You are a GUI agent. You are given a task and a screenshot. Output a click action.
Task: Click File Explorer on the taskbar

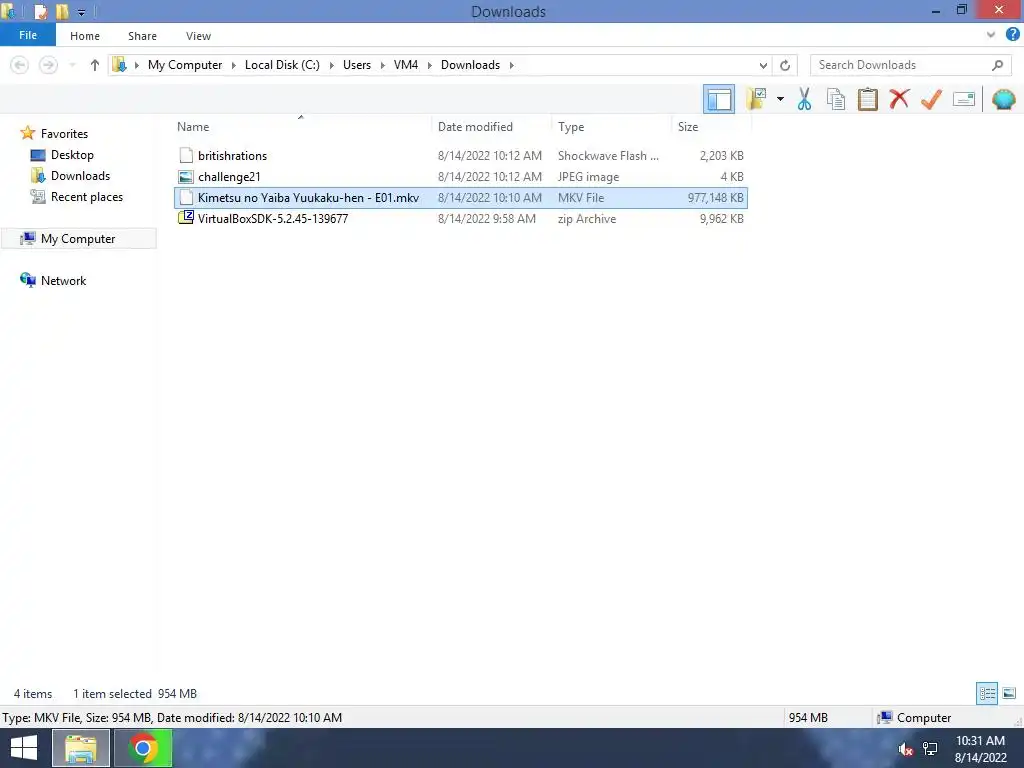[x=80, y=748]
